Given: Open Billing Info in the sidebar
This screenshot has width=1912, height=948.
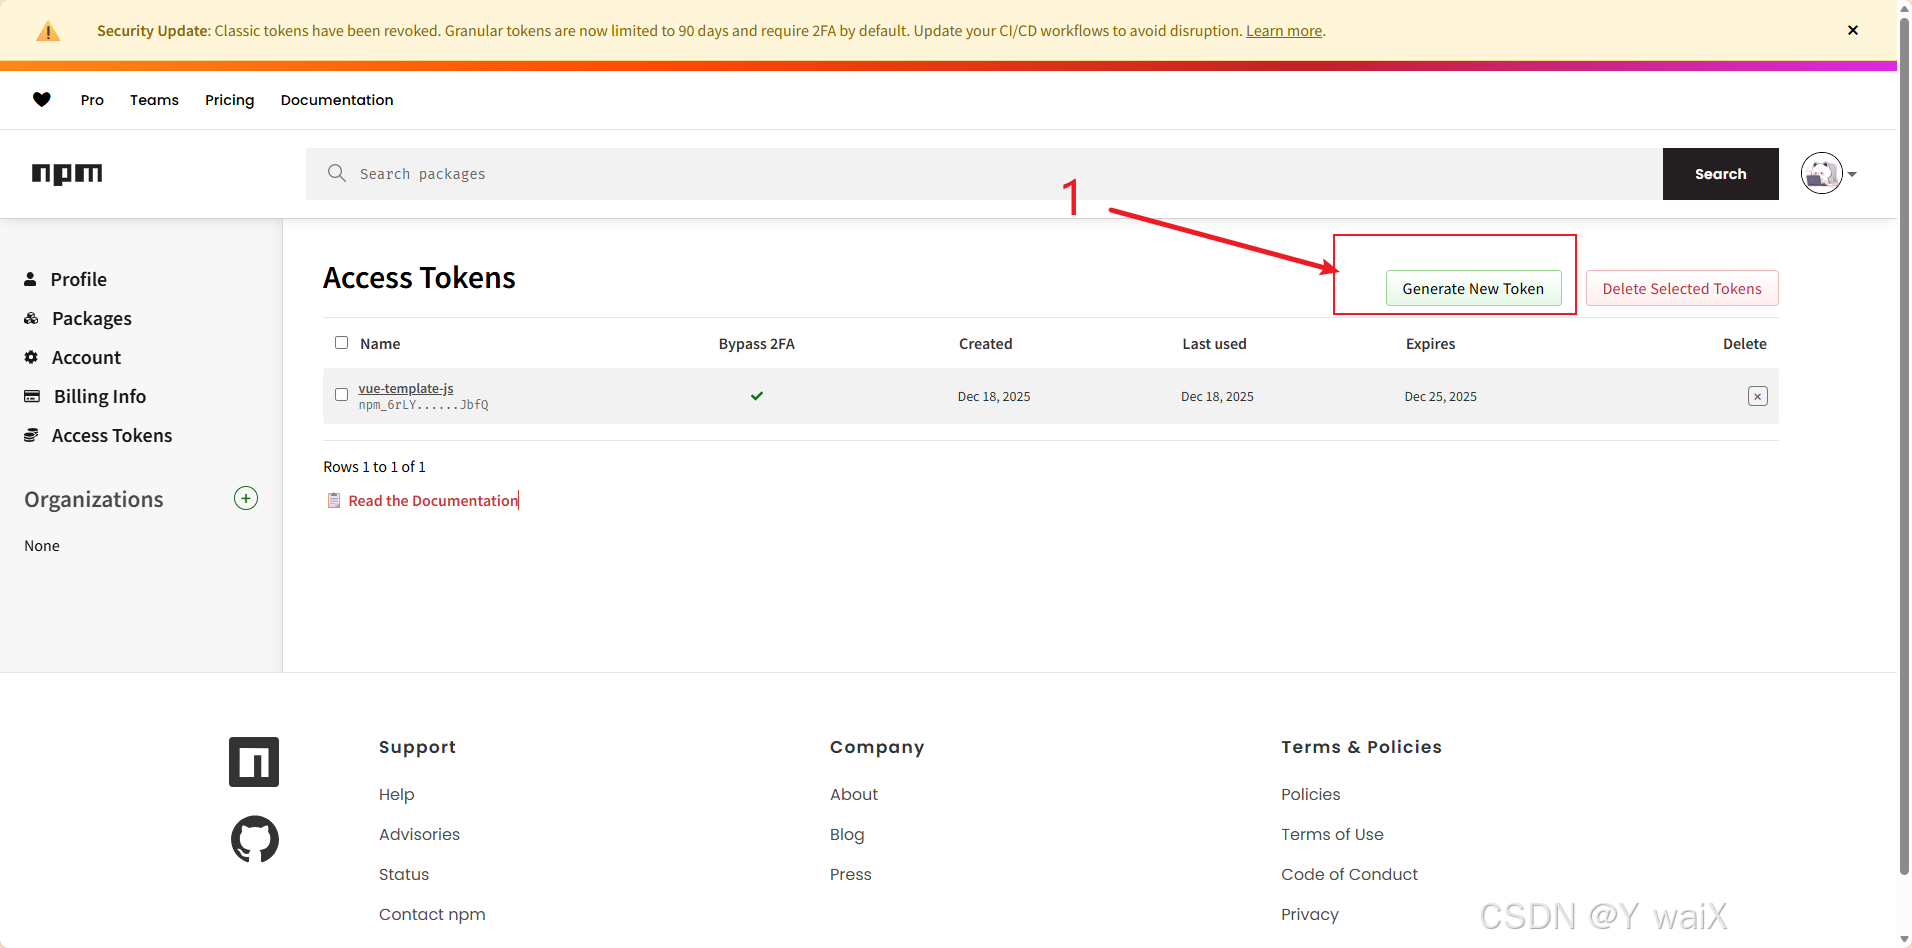Looking at the screenshot, I should (x=100, y=396).
